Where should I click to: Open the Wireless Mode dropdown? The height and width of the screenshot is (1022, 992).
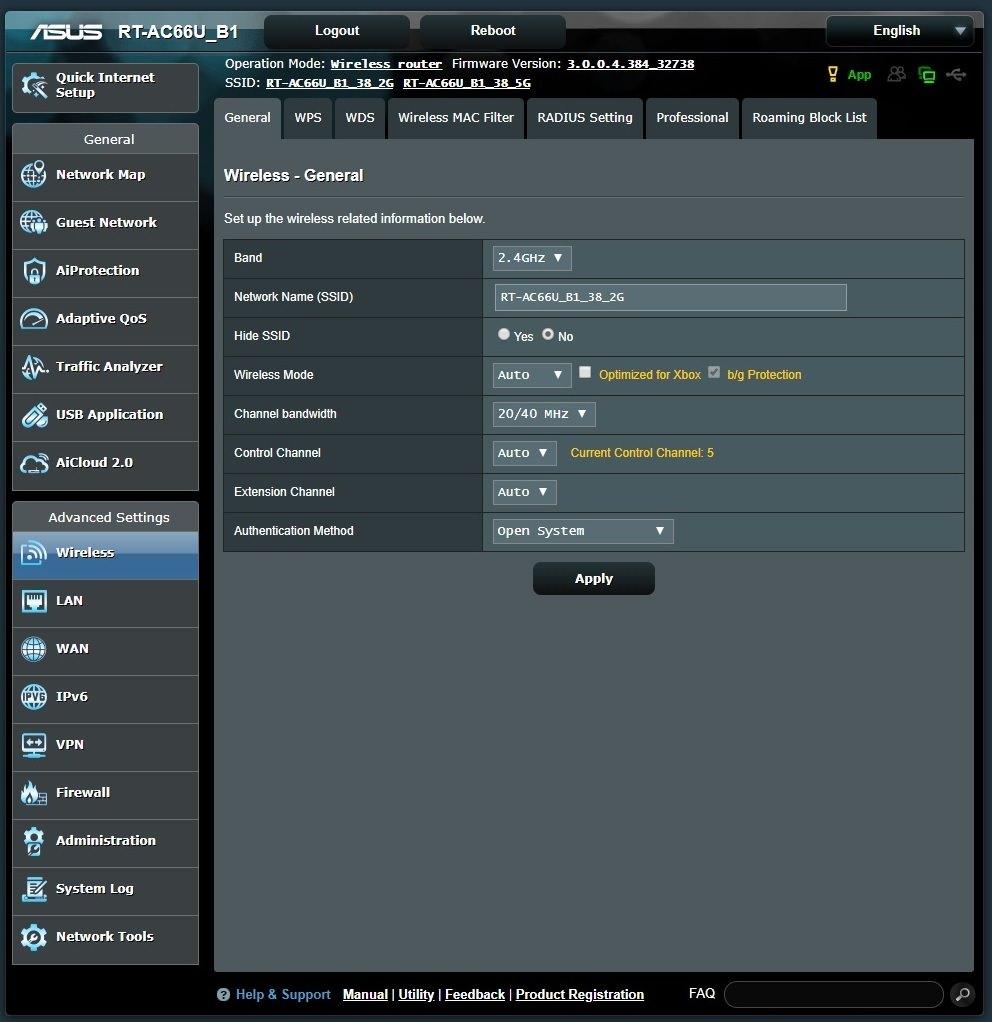click(532, 375)
